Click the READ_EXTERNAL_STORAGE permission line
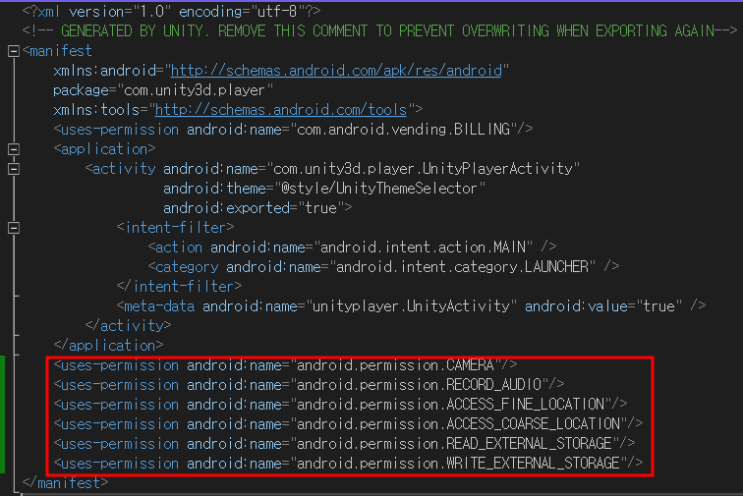 [x=344, y=444]
